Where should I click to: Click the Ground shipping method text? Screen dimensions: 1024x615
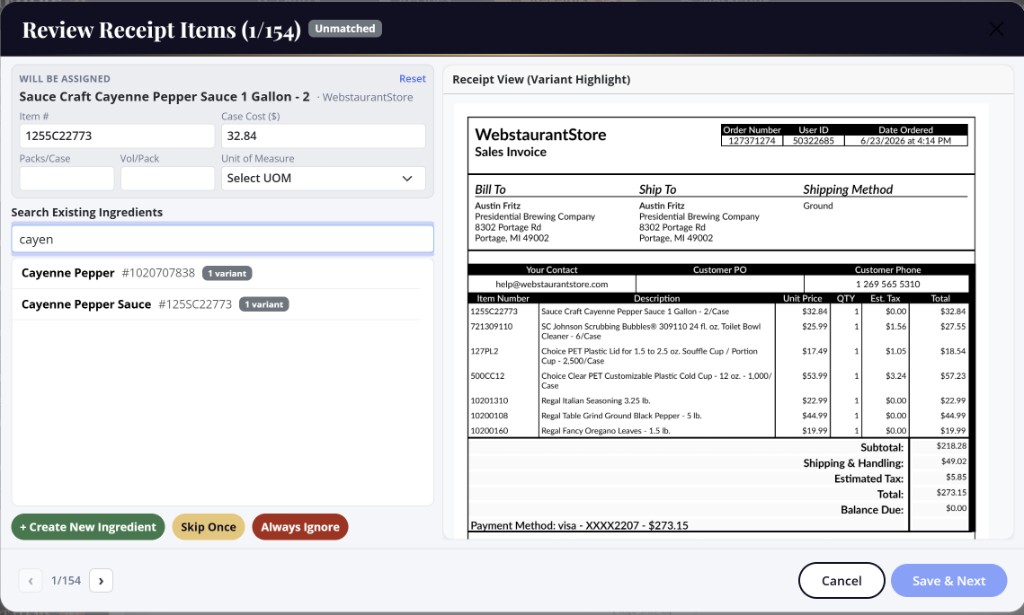(x=818, y=206)
